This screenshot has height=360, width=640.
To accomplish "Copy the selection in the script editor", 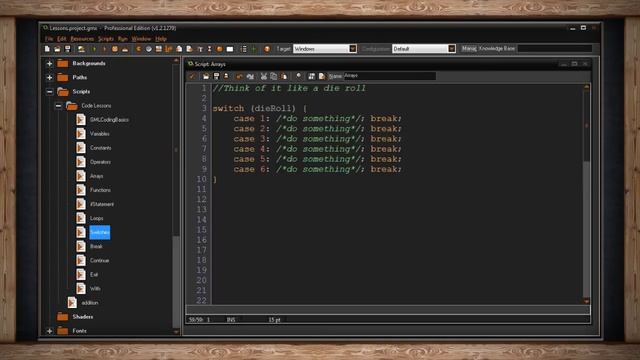I will pos(273,76).
